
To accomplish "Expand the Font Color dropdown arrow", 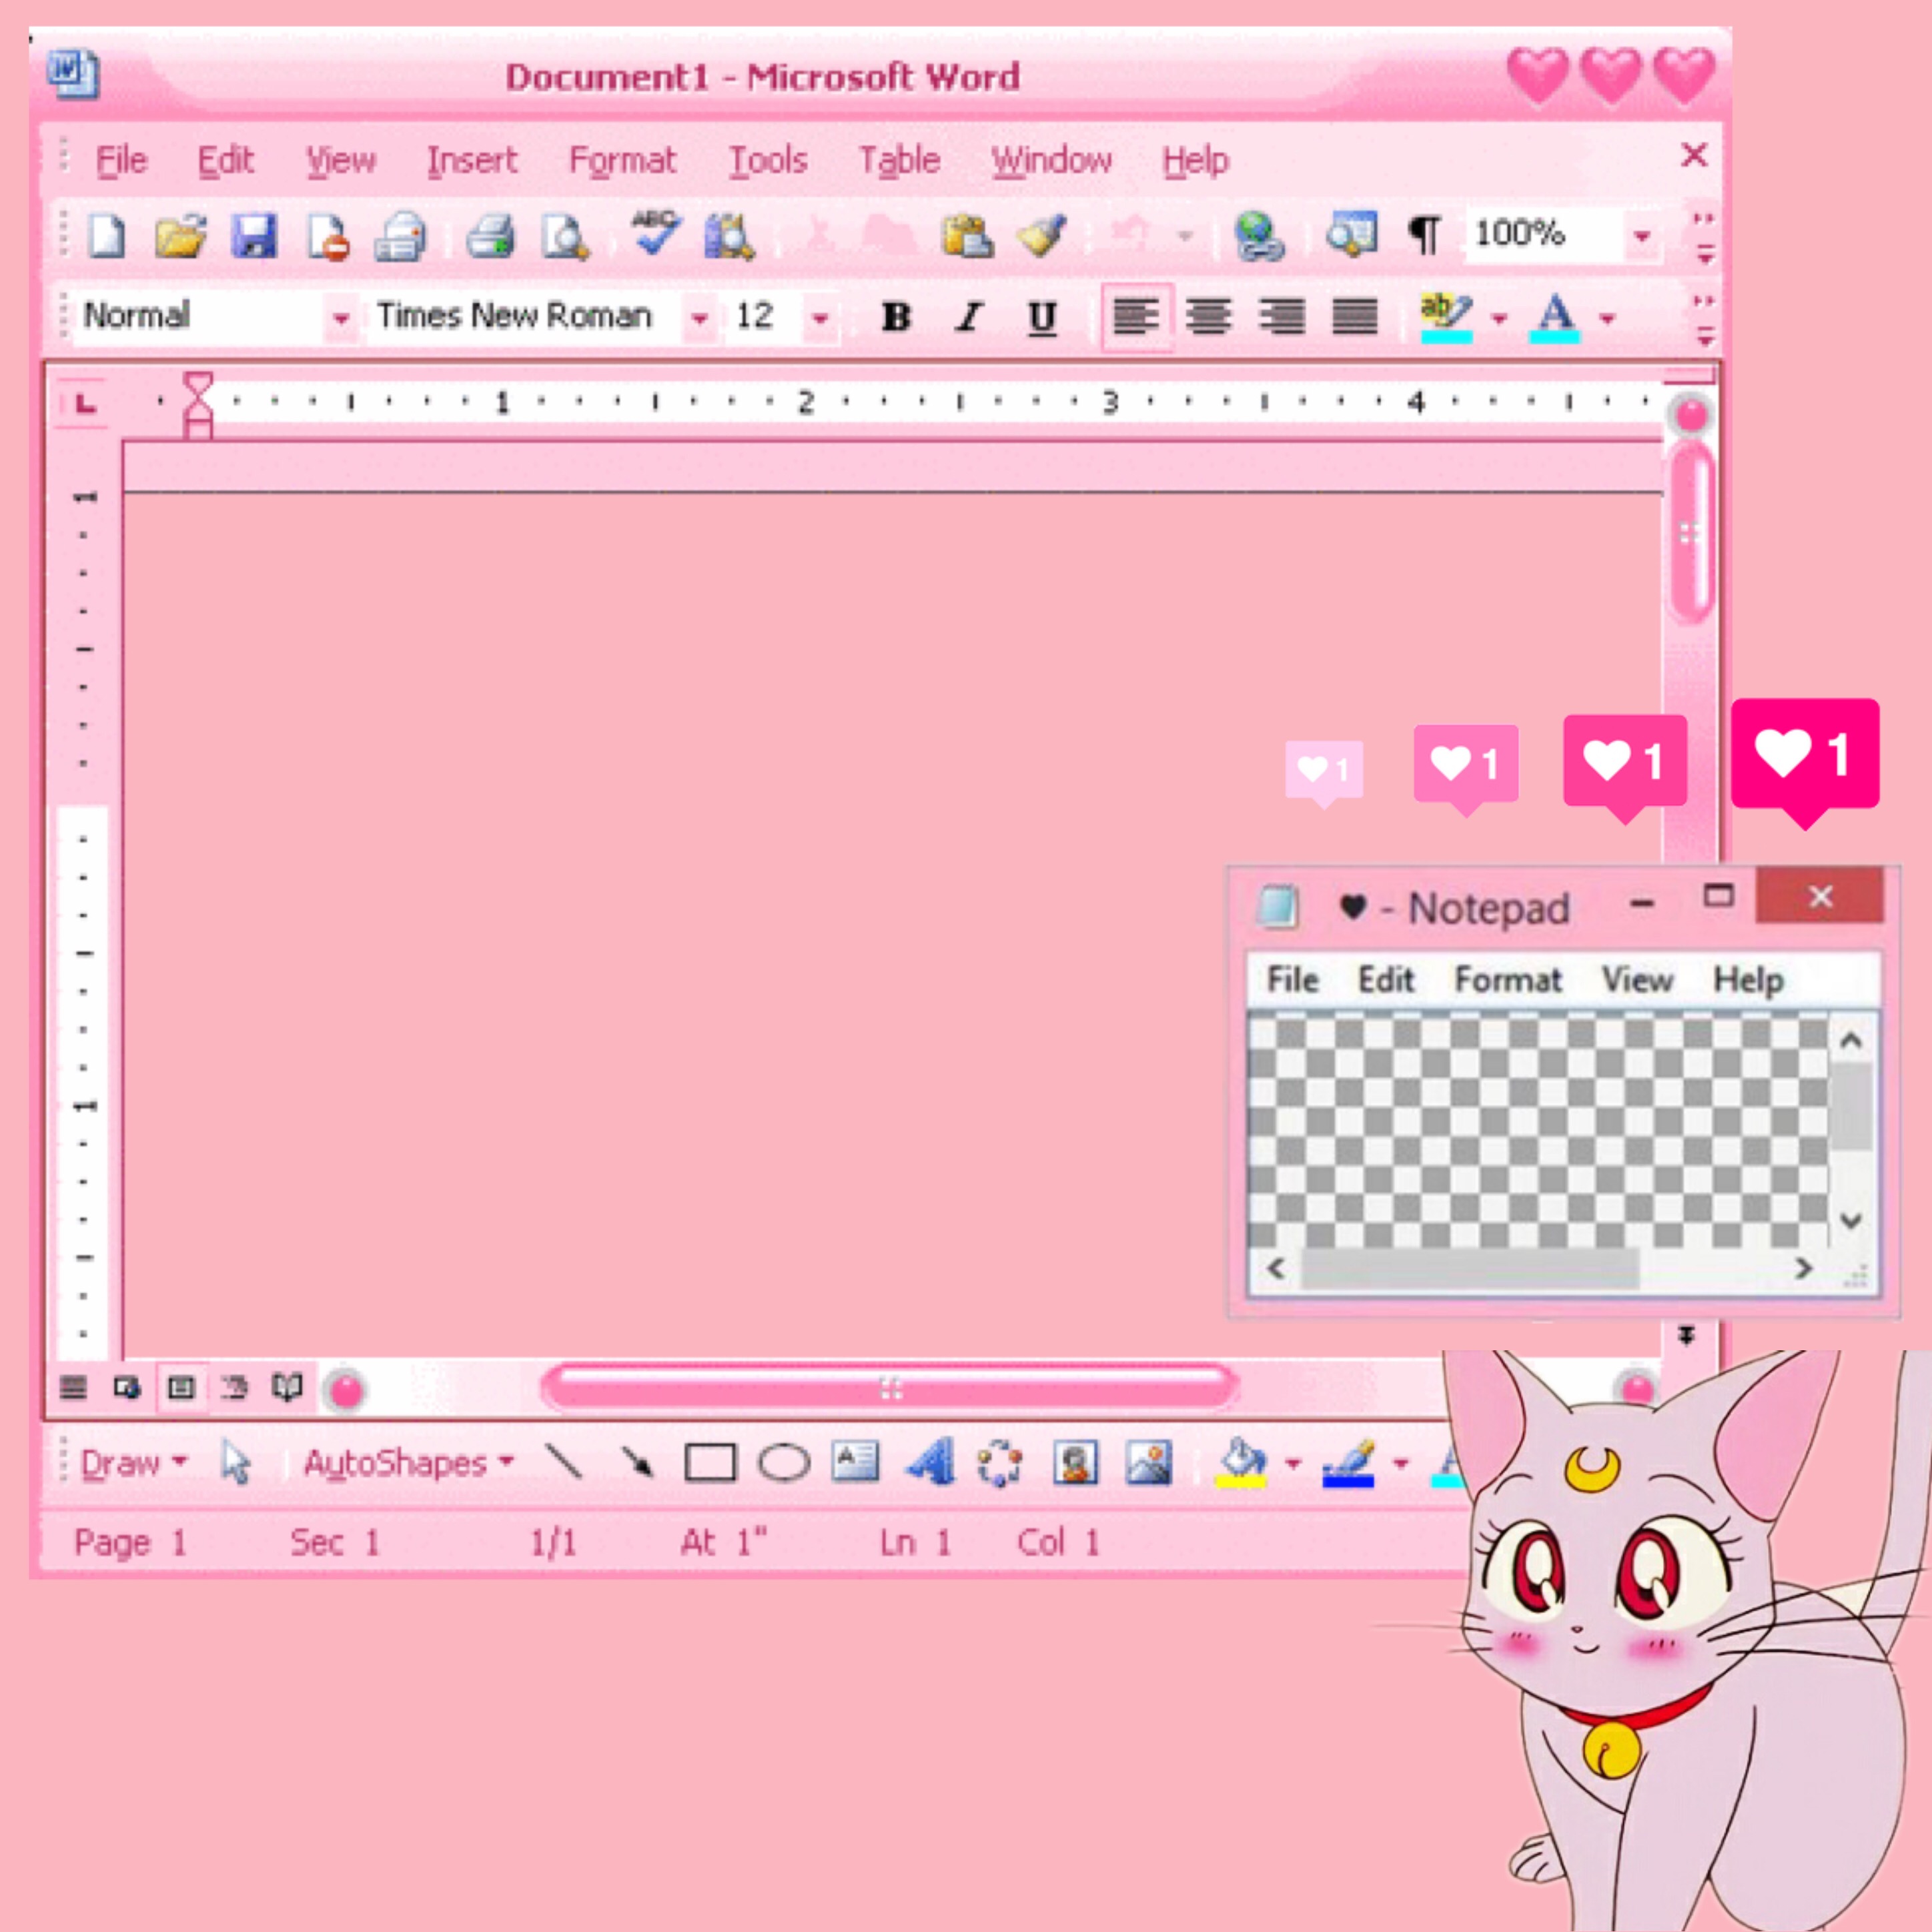I will click(x=1607, y=319).
